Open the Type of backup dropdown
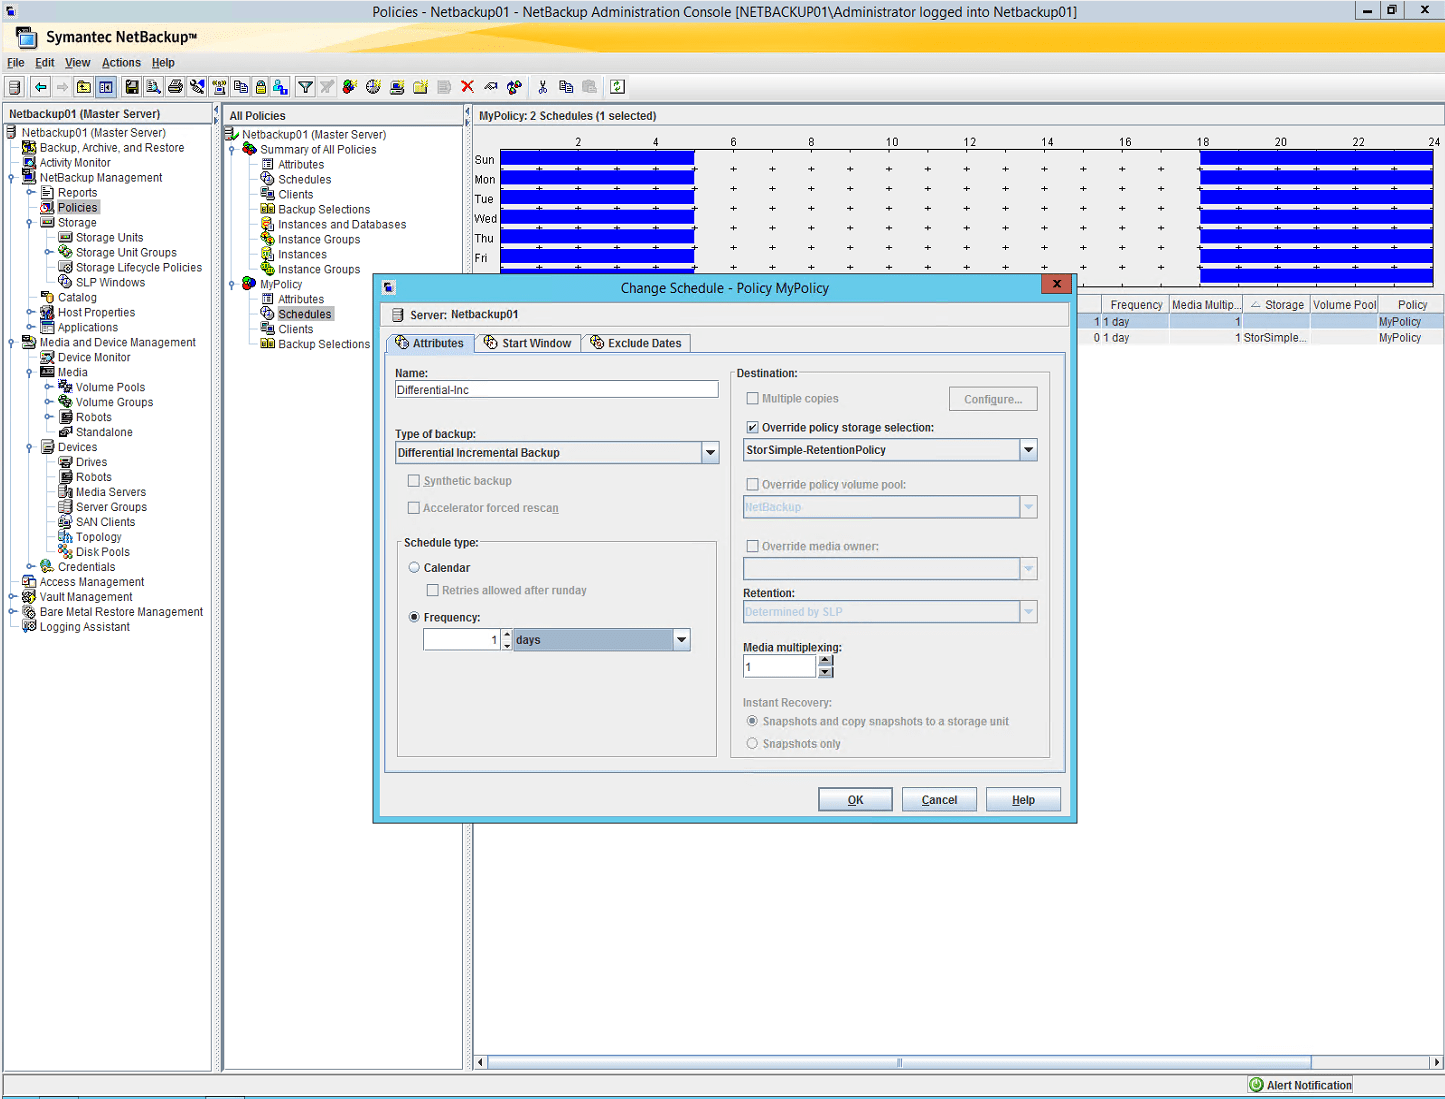The height and width of the screenshot is (1099, 1445). 710,452
